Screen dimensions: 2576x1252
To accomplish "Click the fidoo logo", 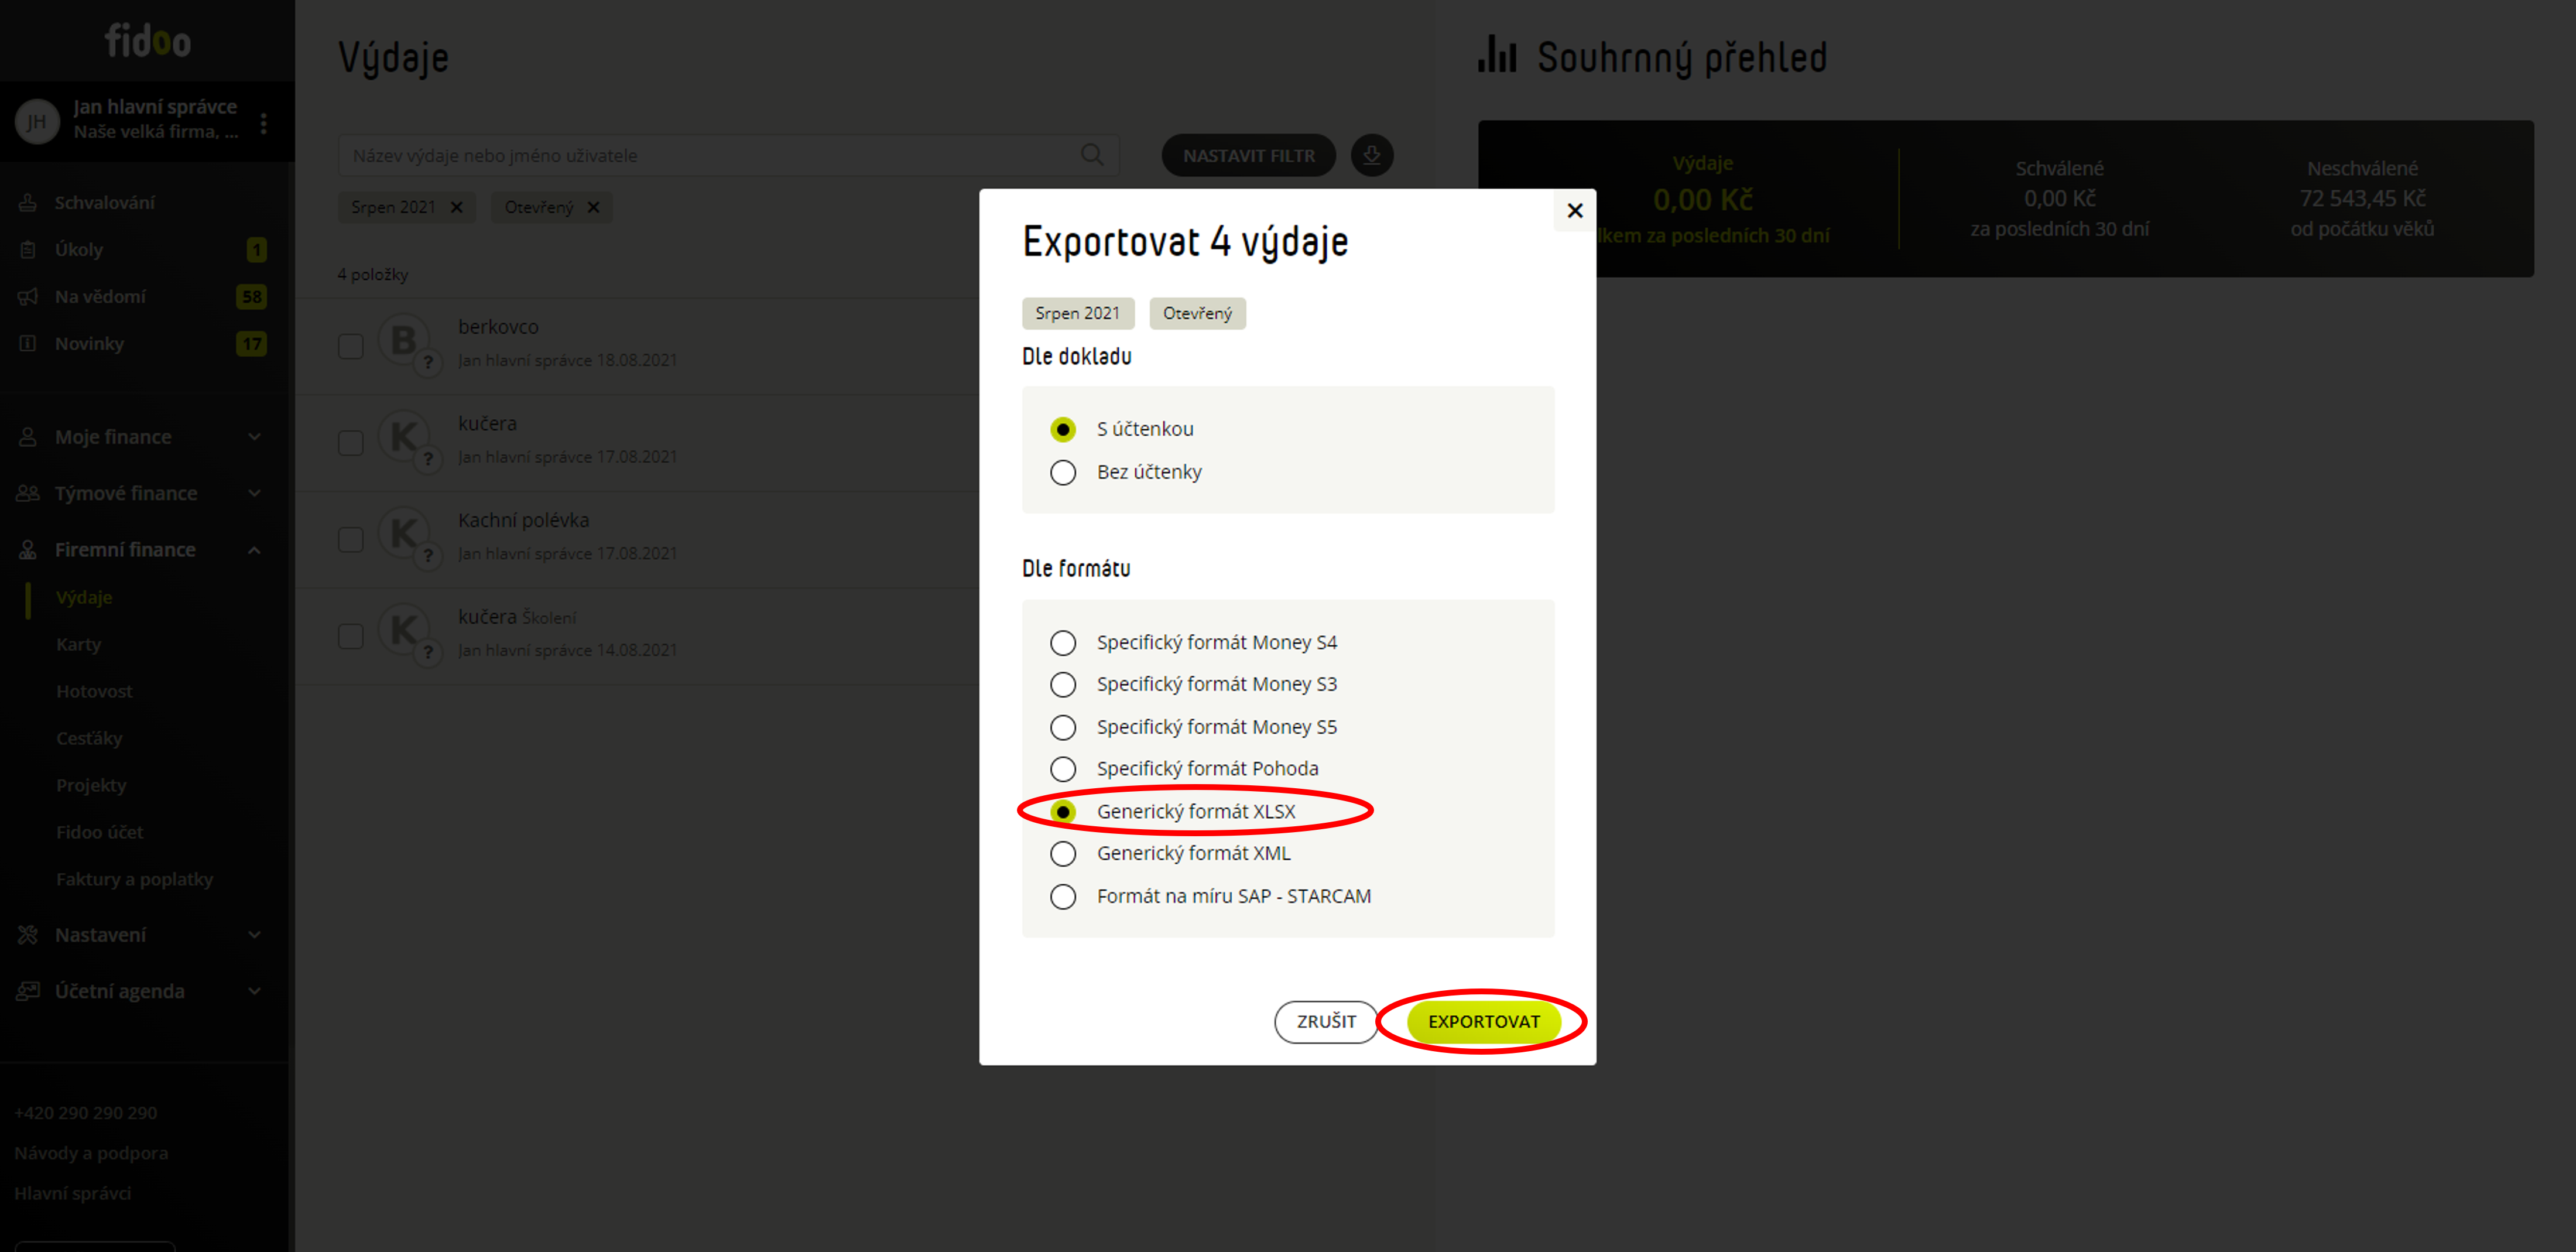I will [x=148, y=41].
